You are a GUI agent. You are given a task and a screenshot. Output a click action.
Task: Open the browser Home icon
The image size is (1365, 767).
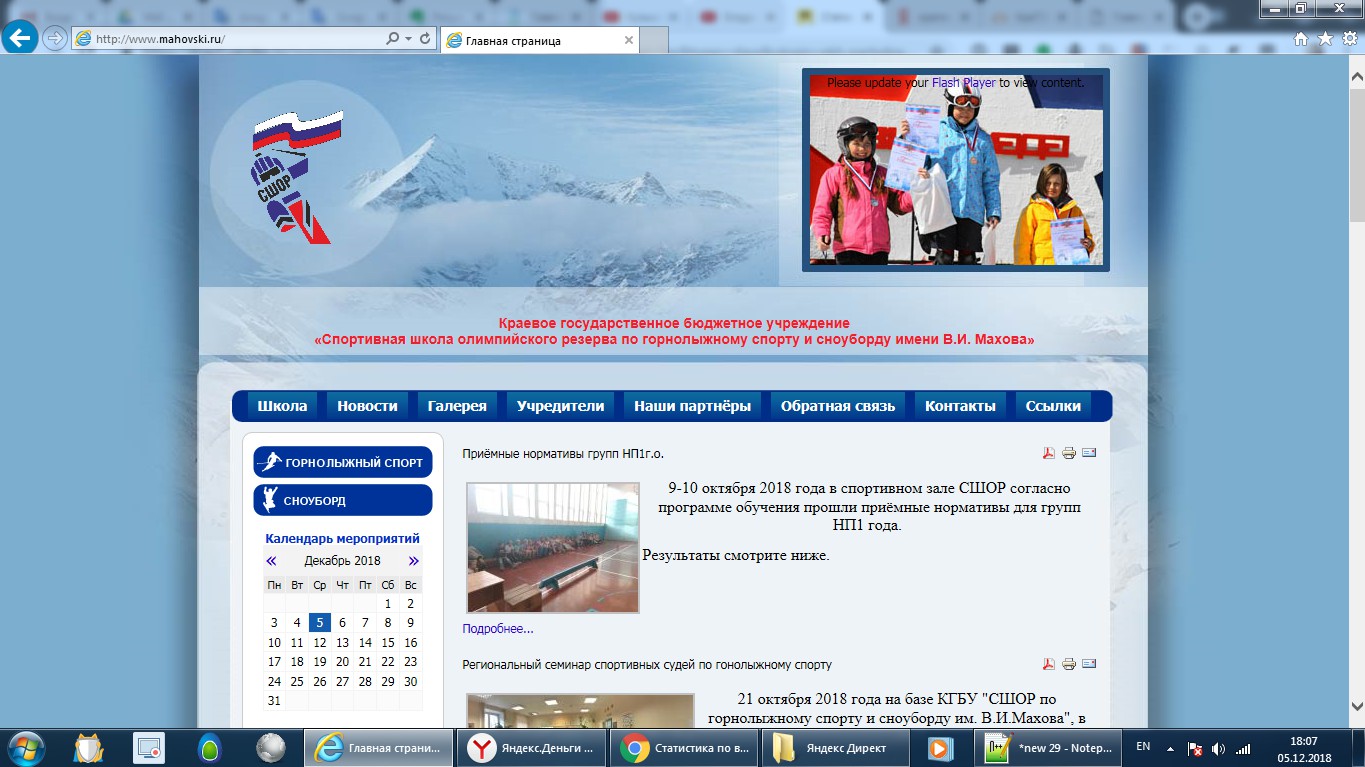(x=1301, y=38)
